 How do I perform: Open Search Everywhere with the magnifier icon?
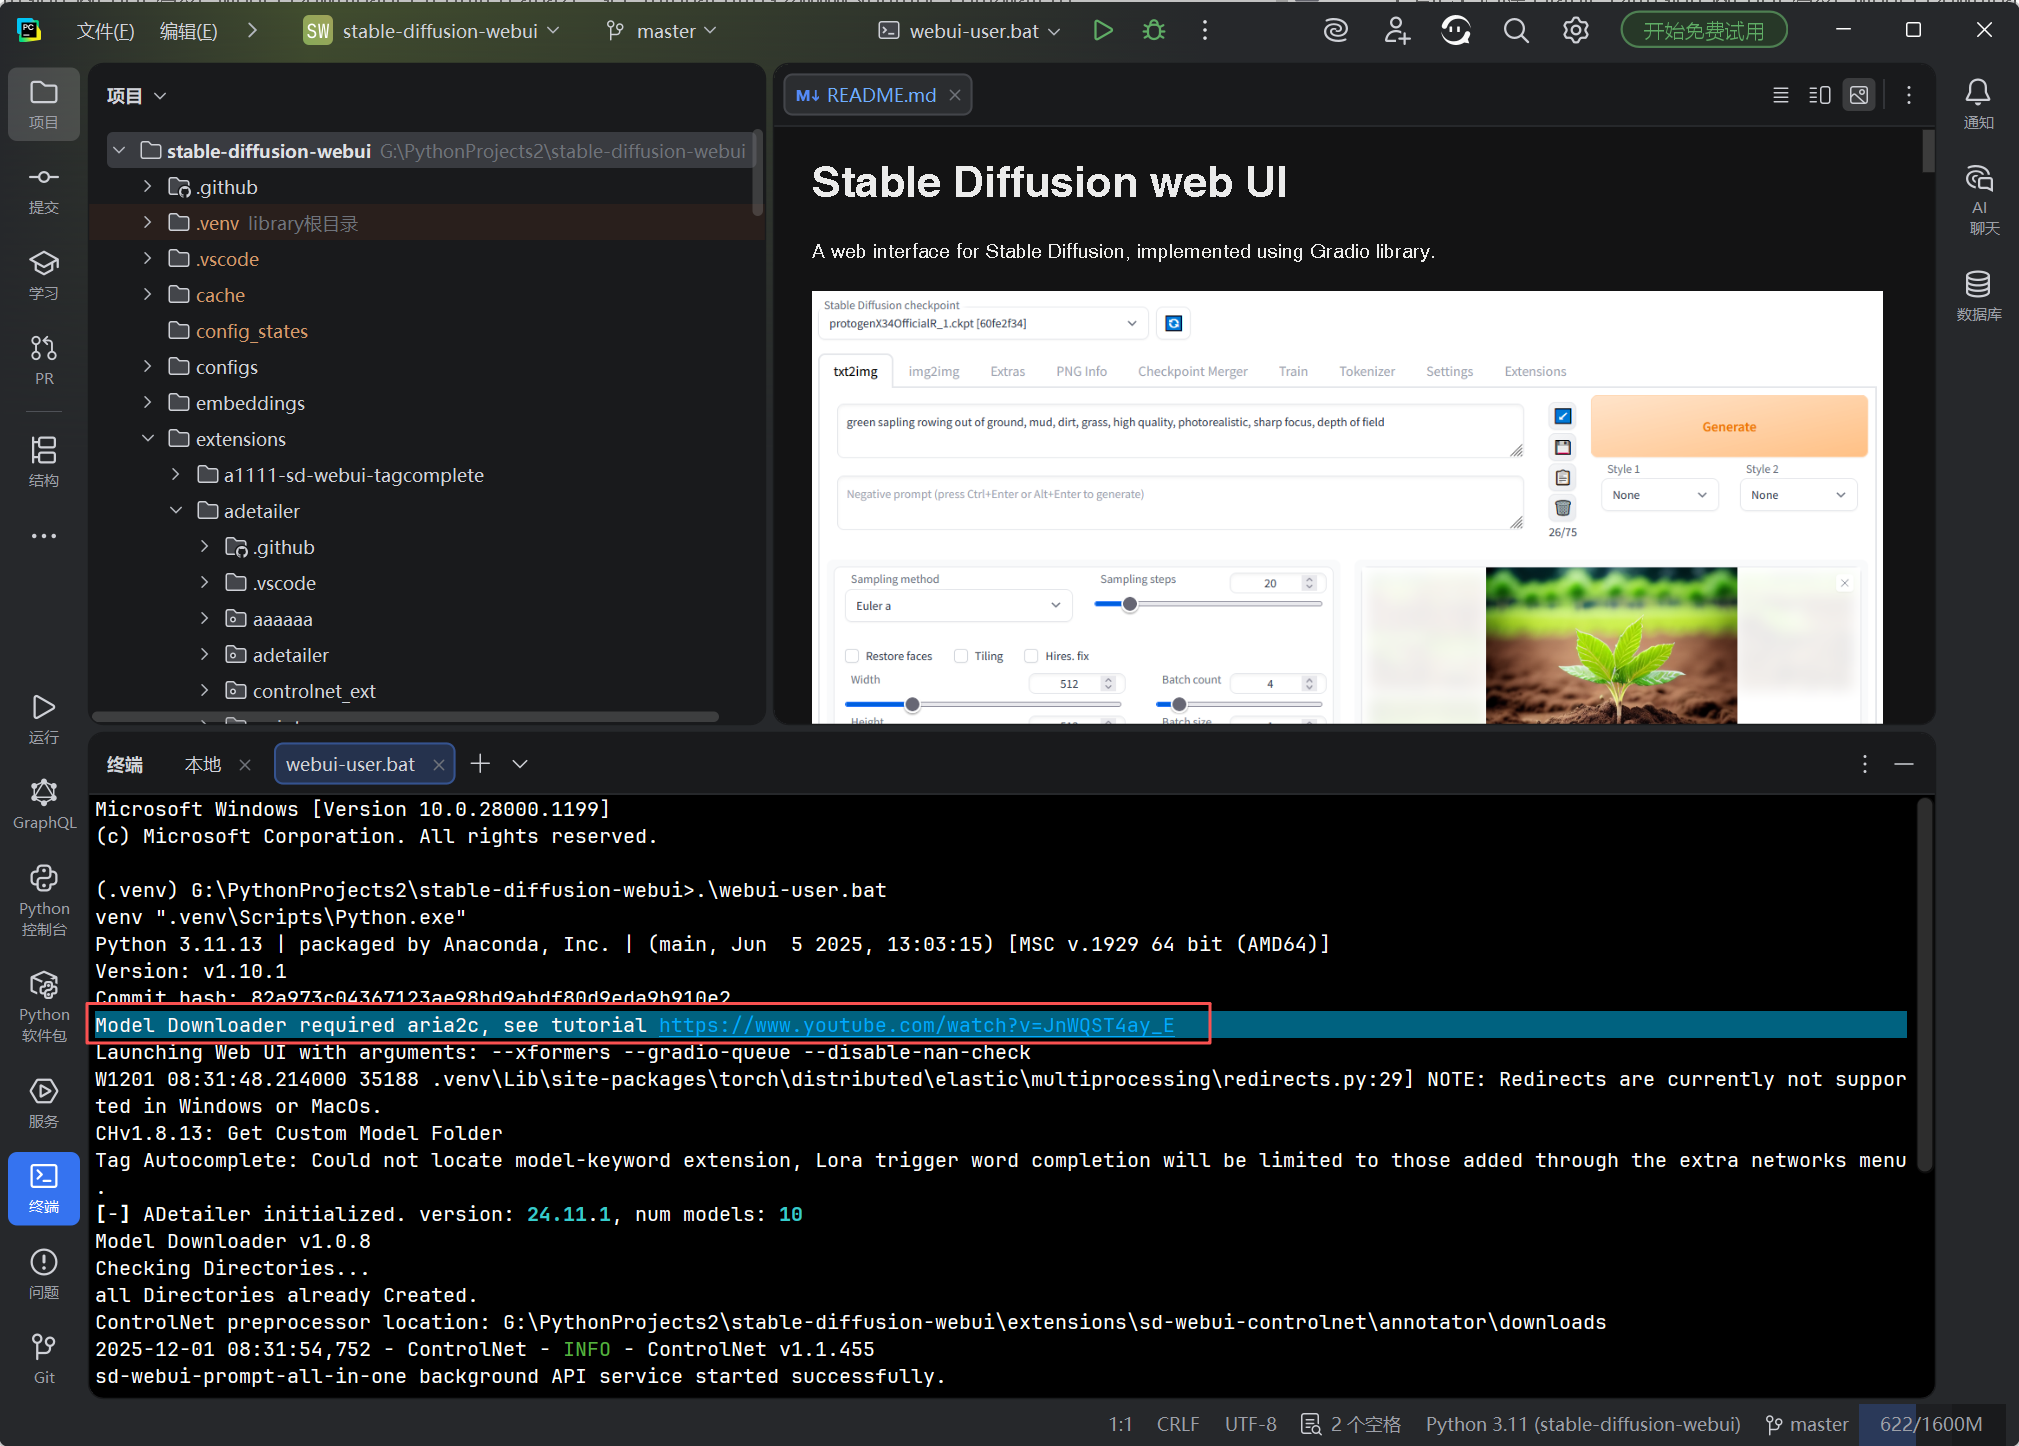[1515, 30]
